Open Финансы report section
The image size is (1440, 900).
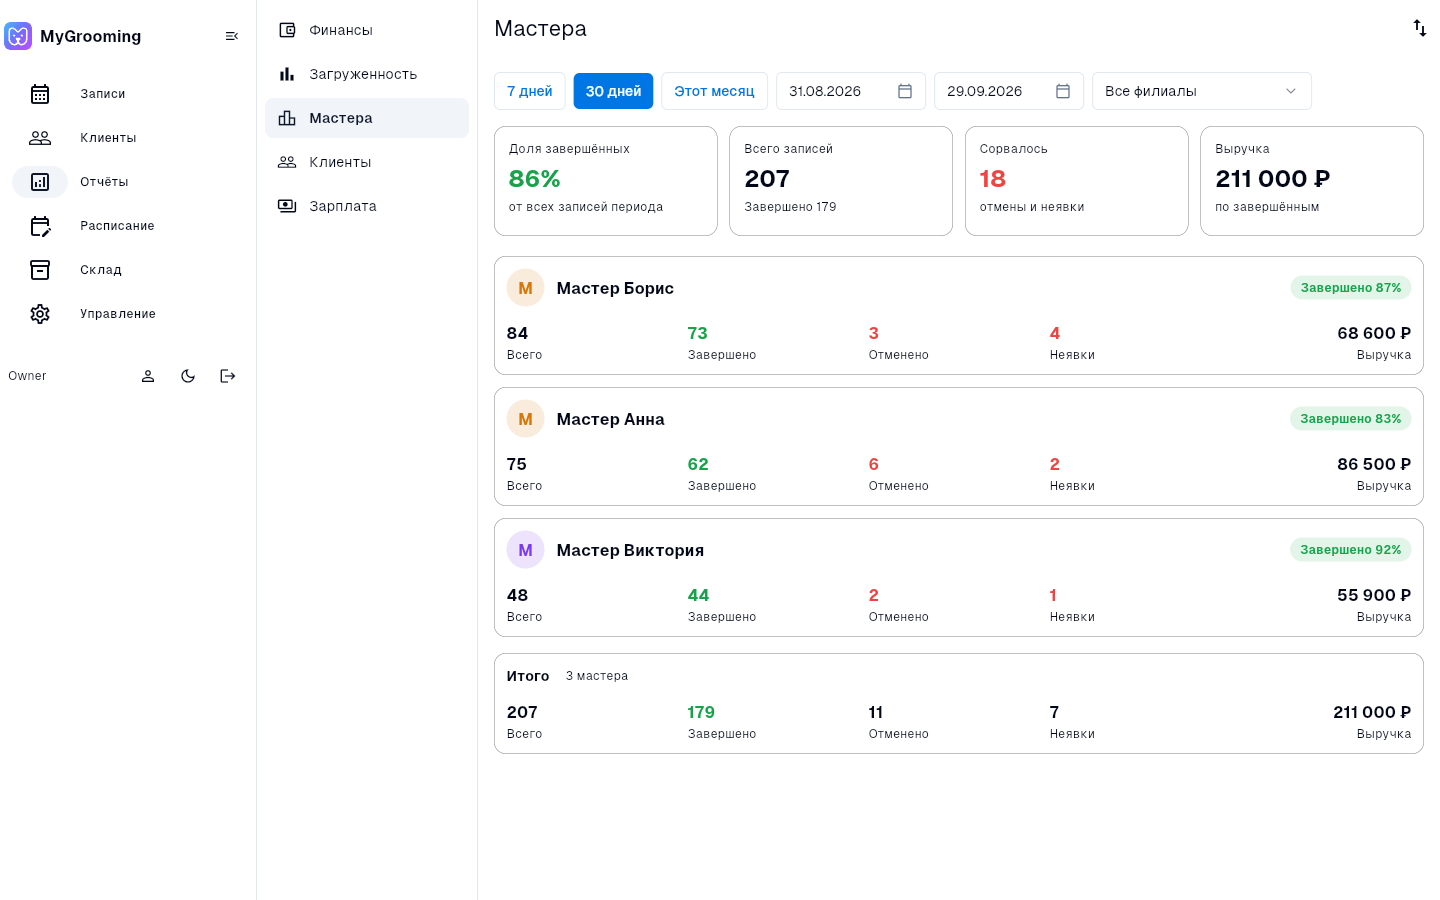click(367, 30)
